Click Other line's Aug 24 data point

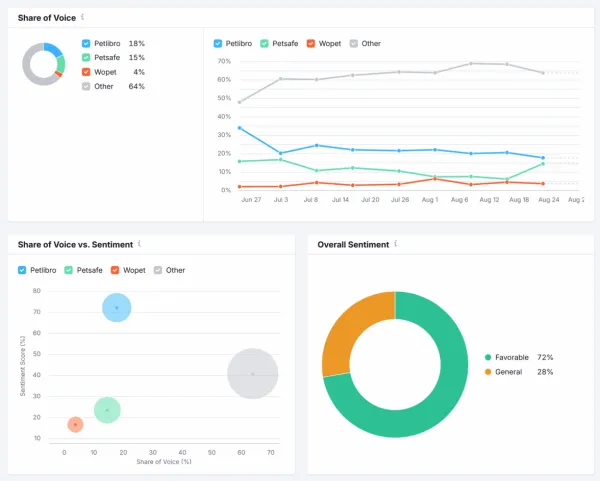[x=543, y=73]
